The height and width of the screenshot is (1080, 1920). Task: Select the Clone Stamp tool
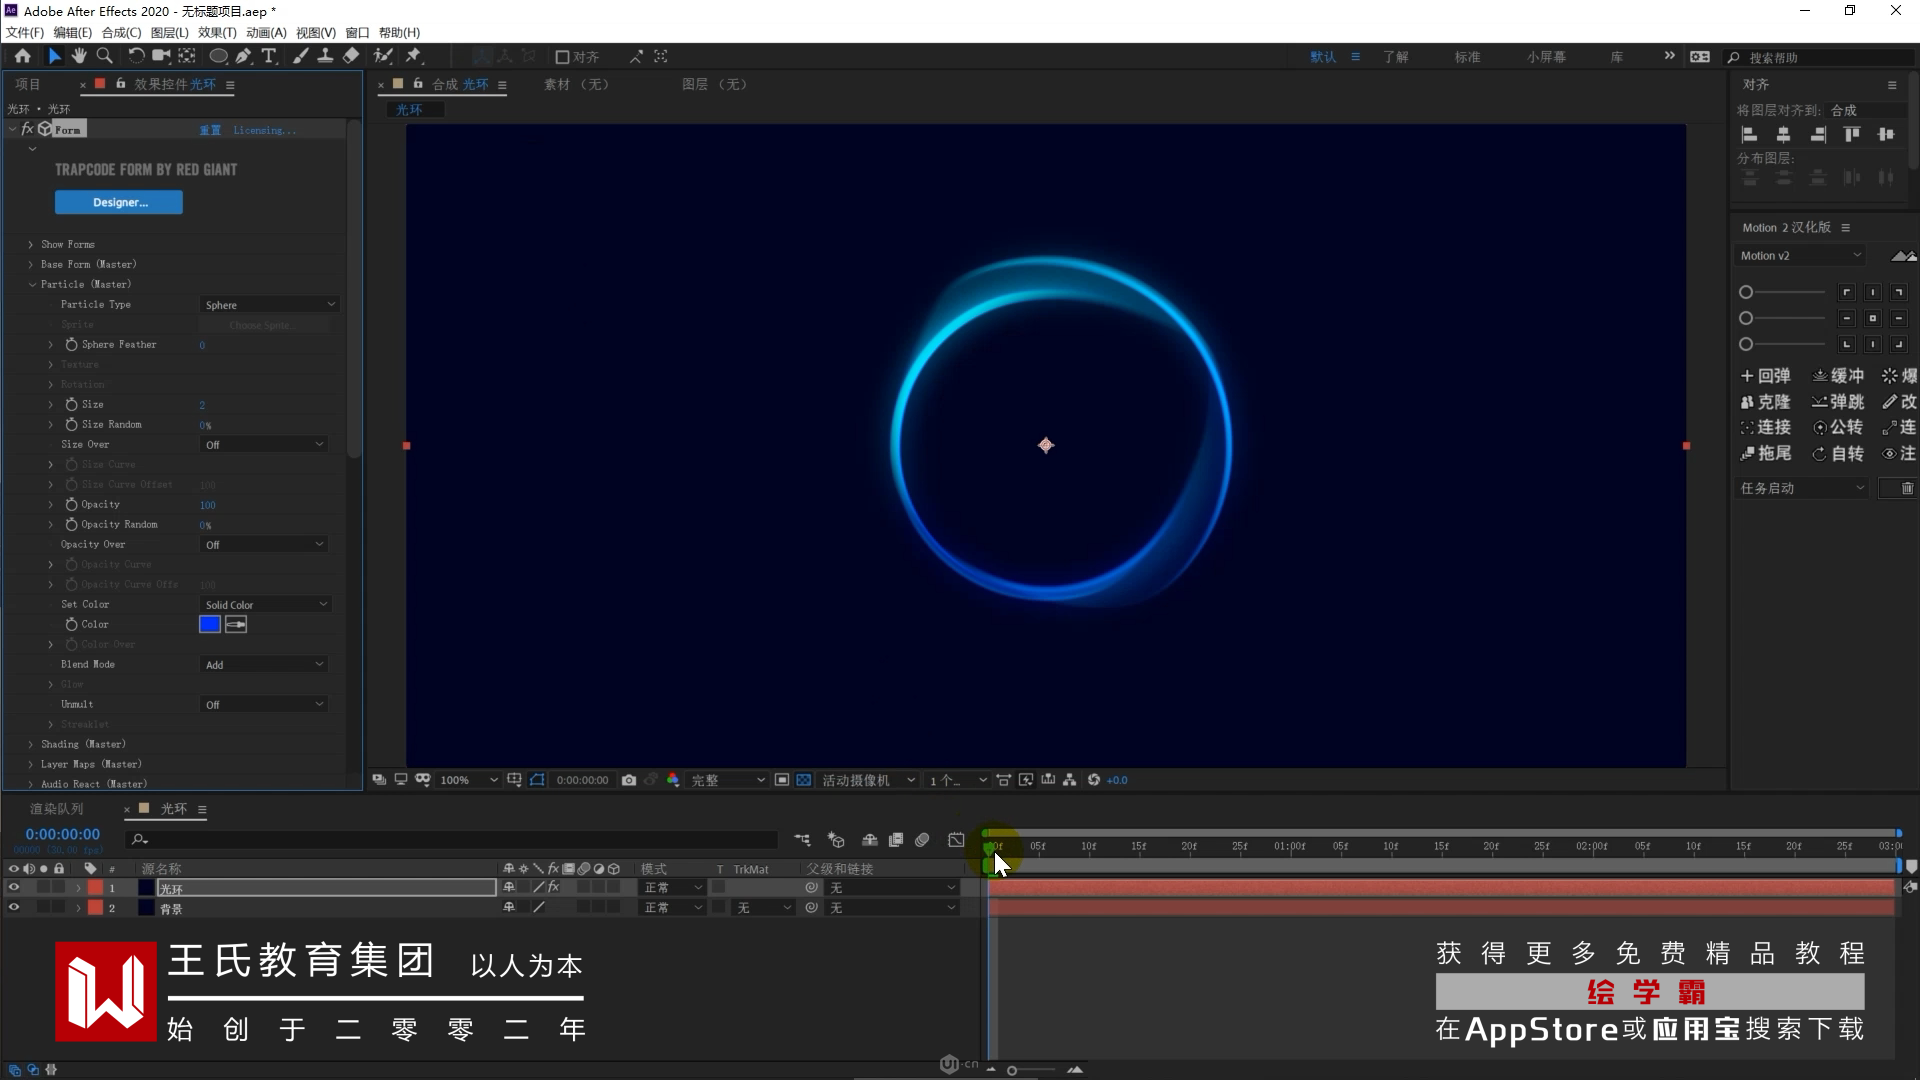pyautogui.click(x=325, y=56)
